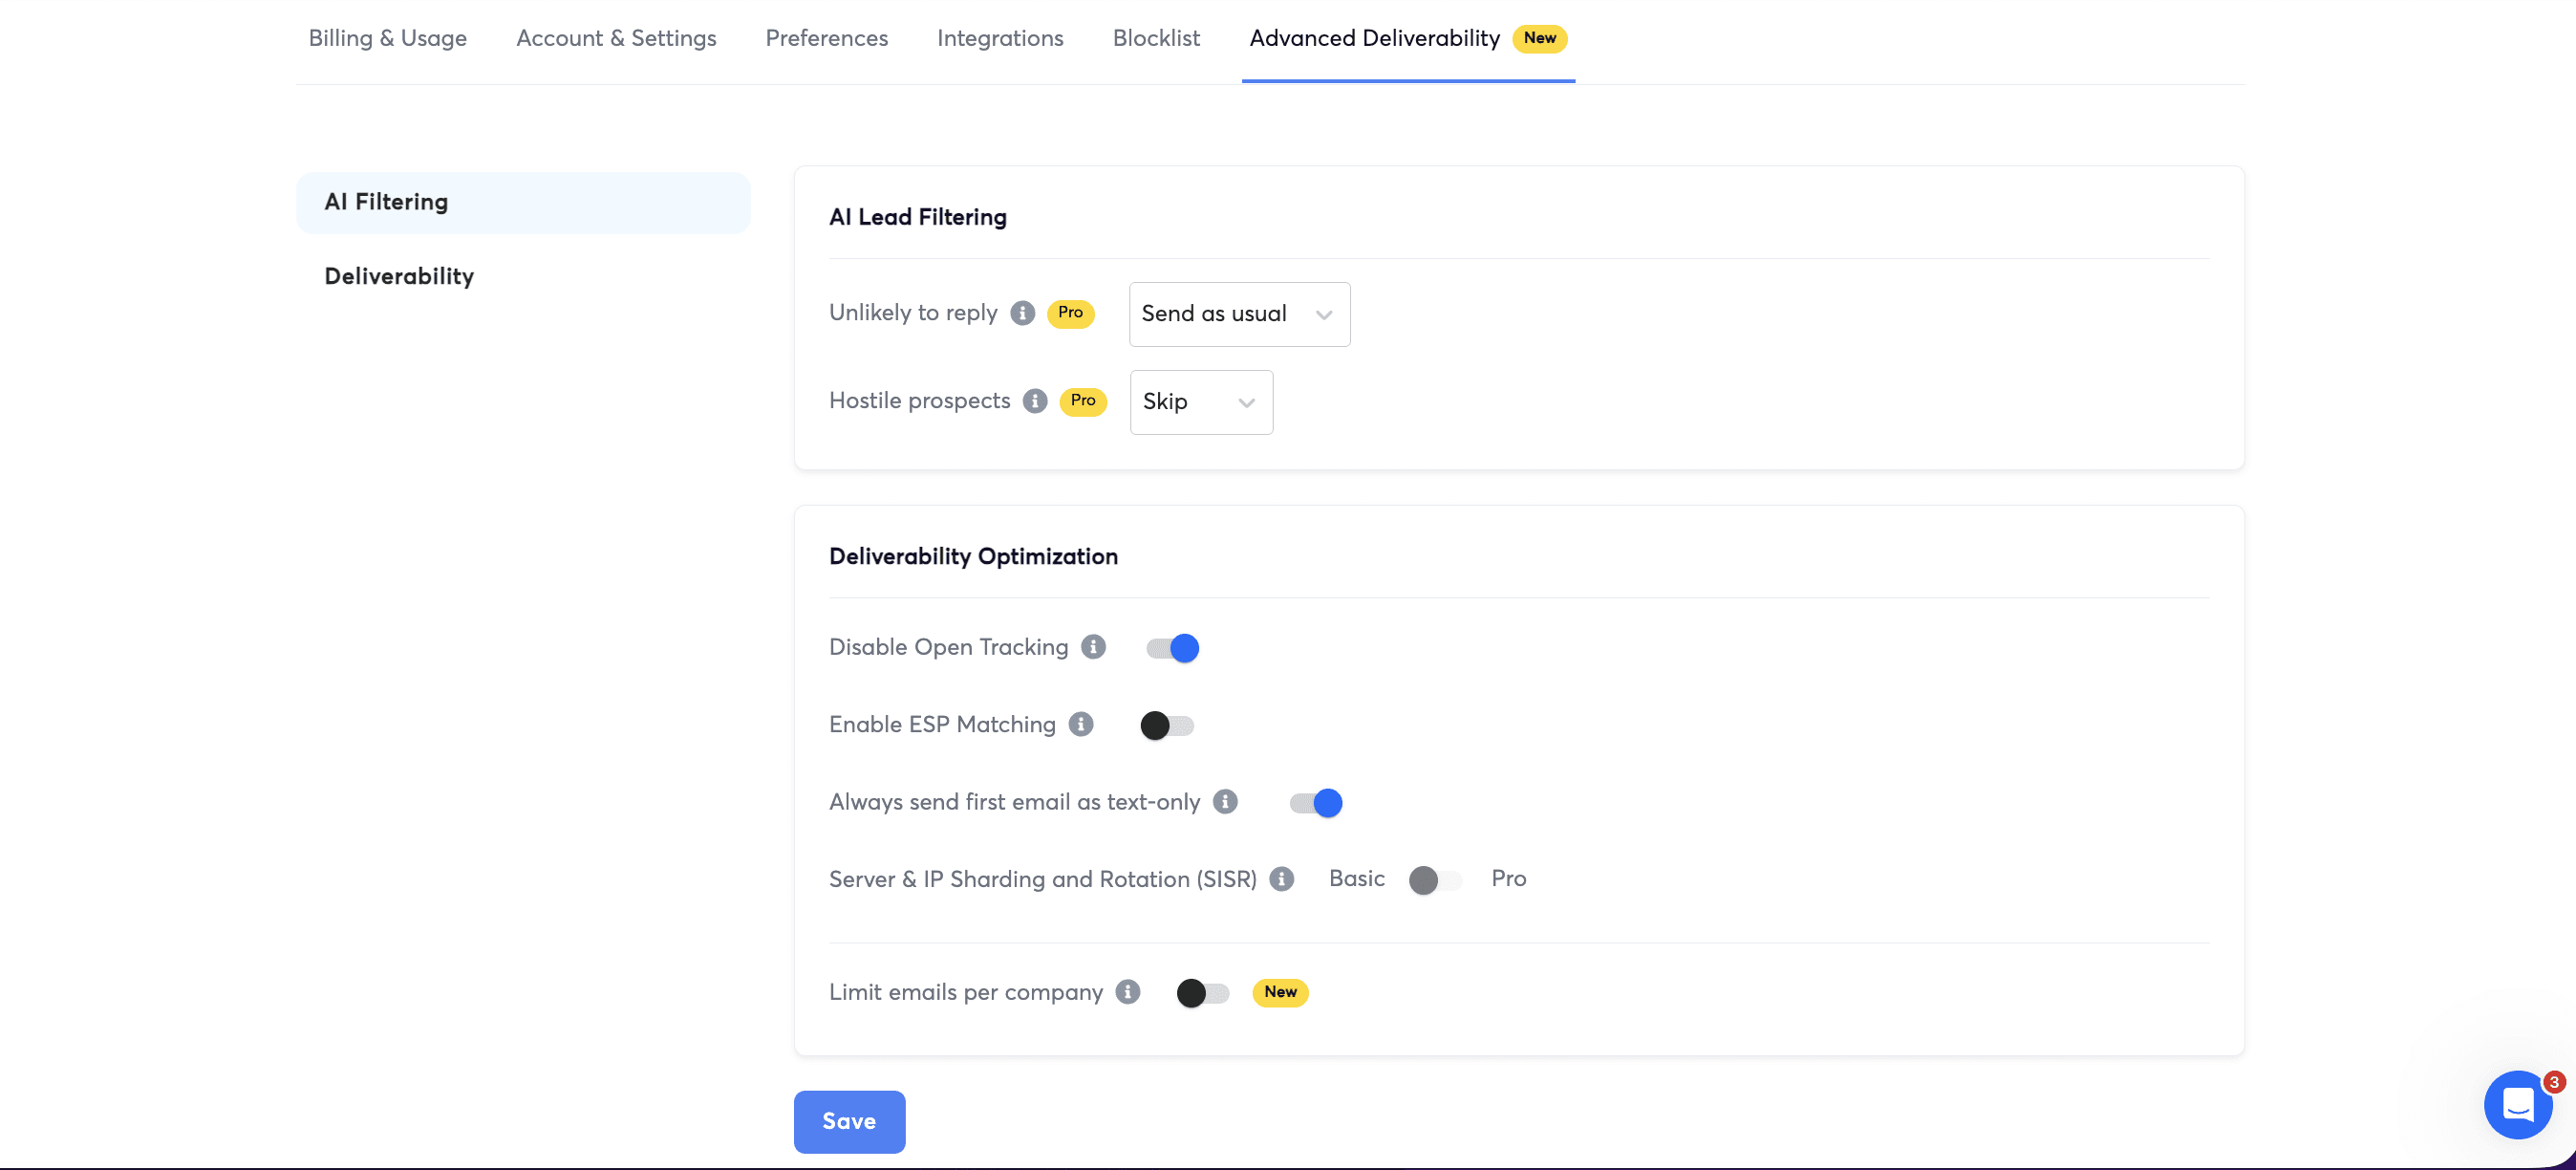Open the Integrations tab

[1000, 38]
